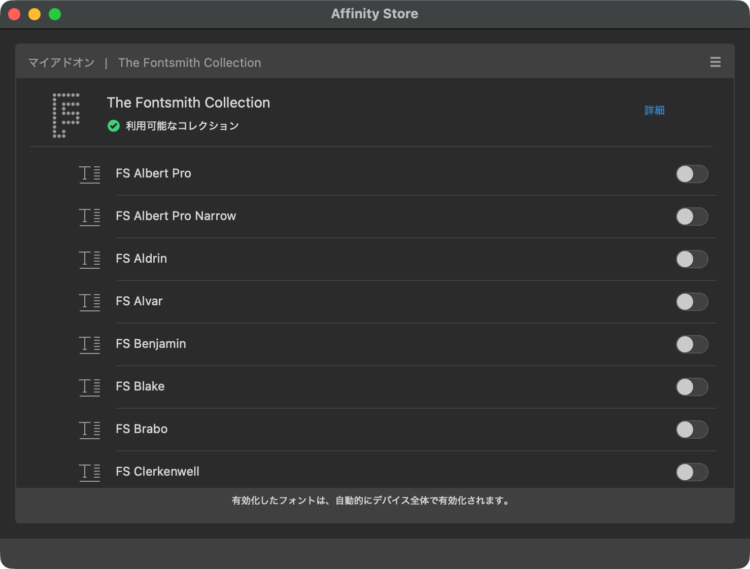Click the FS Blake font row label
The width and height of the screenshot is (750, 569).
[x=140, y=387]
